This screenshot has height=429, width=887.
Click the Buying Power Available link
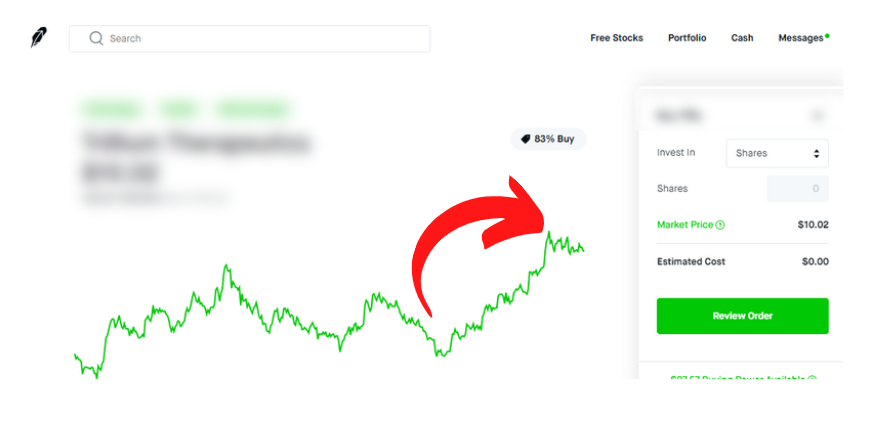tap(739, 379)
